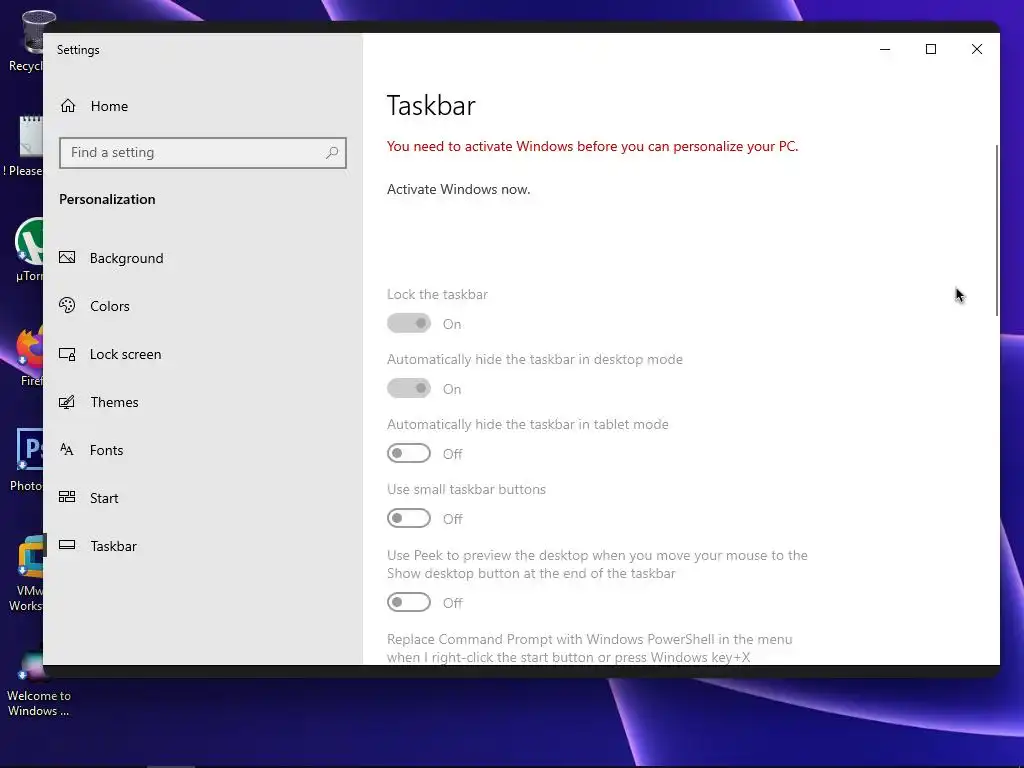Maximize the Settings window

(931, 49)
